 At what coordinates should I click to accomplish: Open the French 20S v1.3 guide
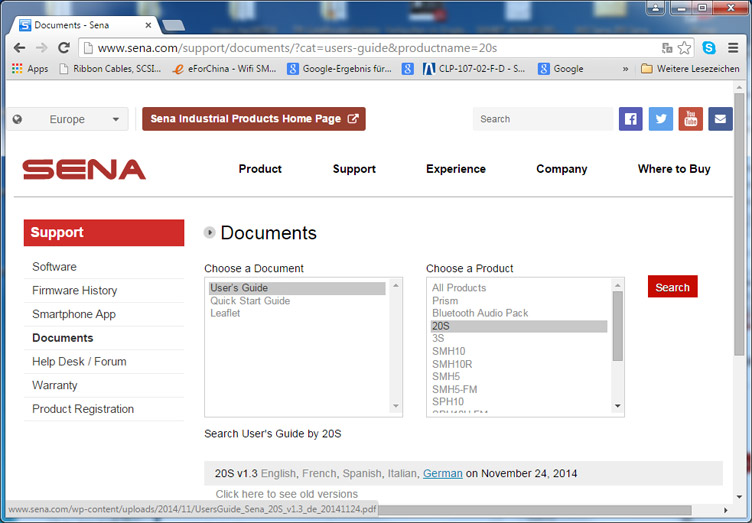319,474
